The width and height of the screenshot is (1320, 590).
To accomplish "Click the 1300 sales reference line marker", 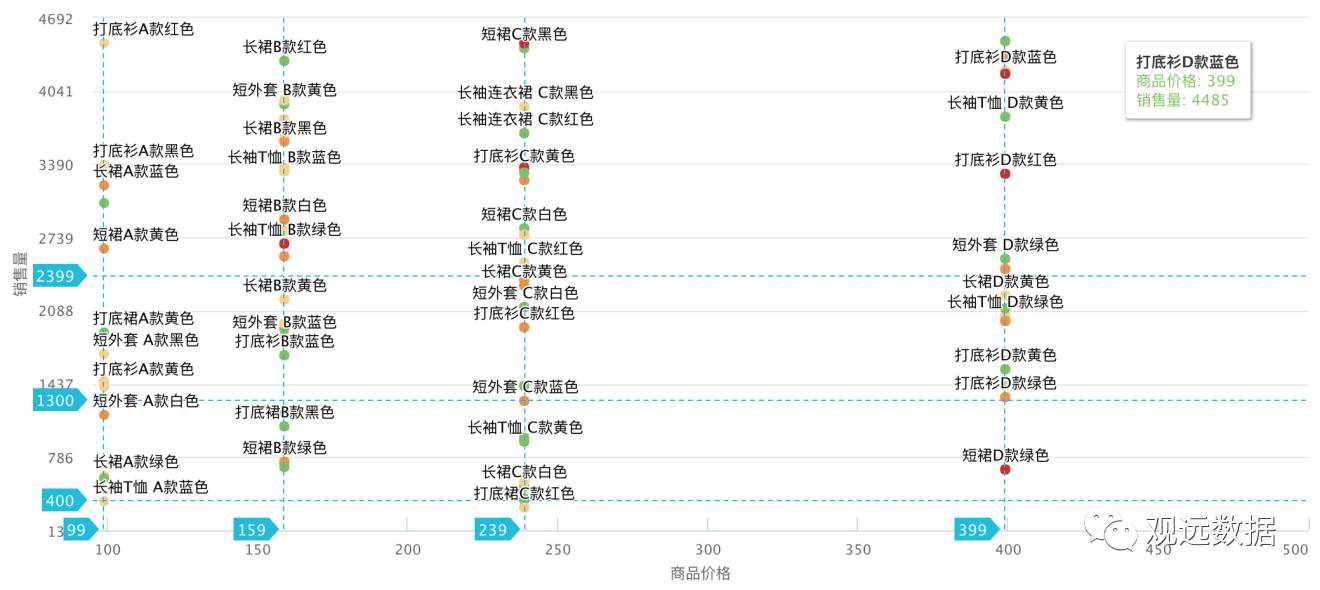I will click(60, 400).
